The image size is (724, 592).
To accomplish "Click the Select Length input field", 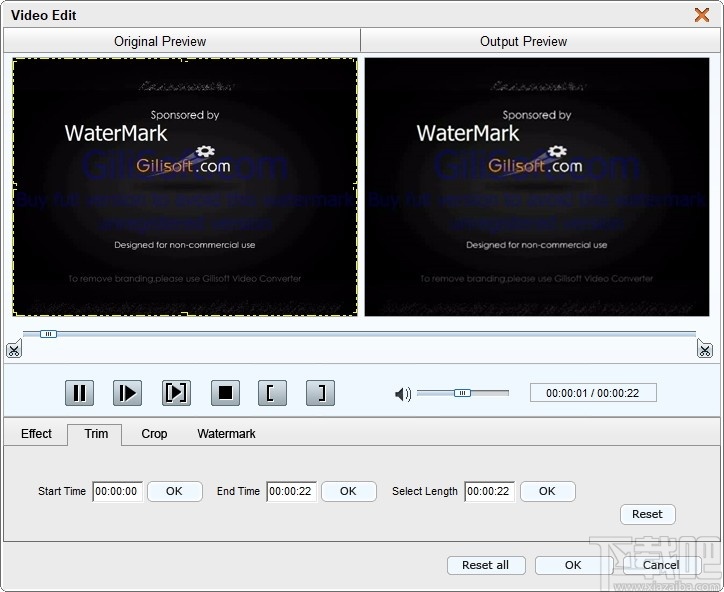I will (x=489, y=491).
